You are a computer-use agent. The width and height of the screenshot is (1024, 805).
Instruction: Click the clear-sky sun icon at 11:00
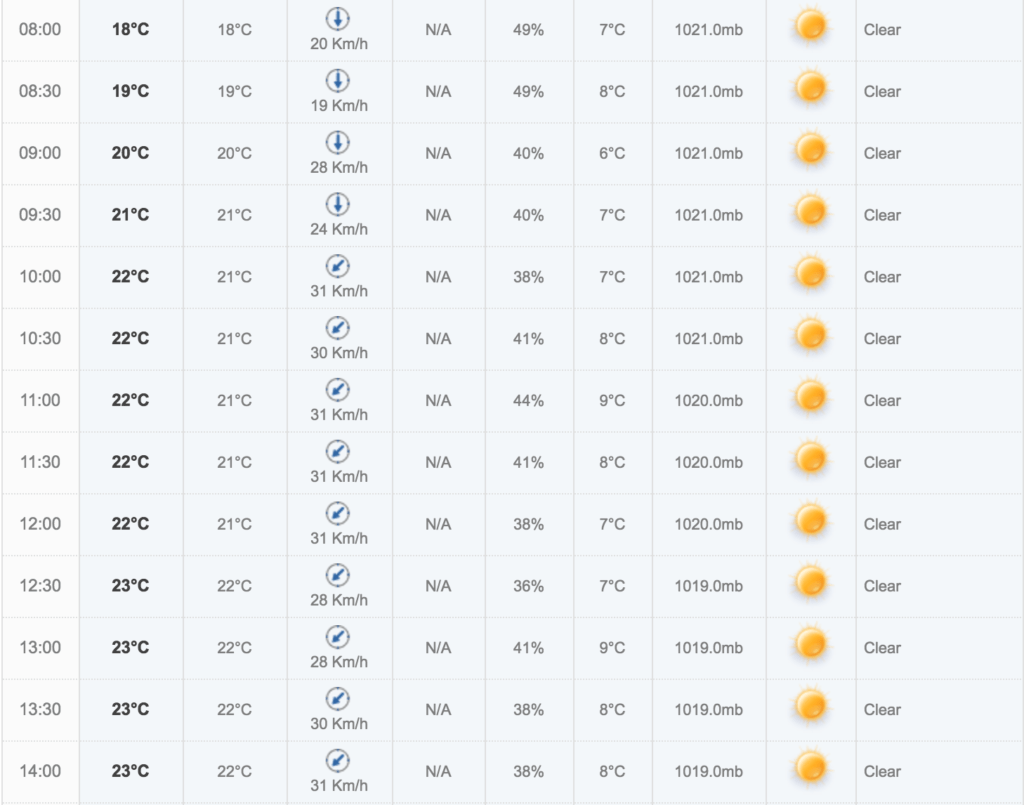[810, 397]
